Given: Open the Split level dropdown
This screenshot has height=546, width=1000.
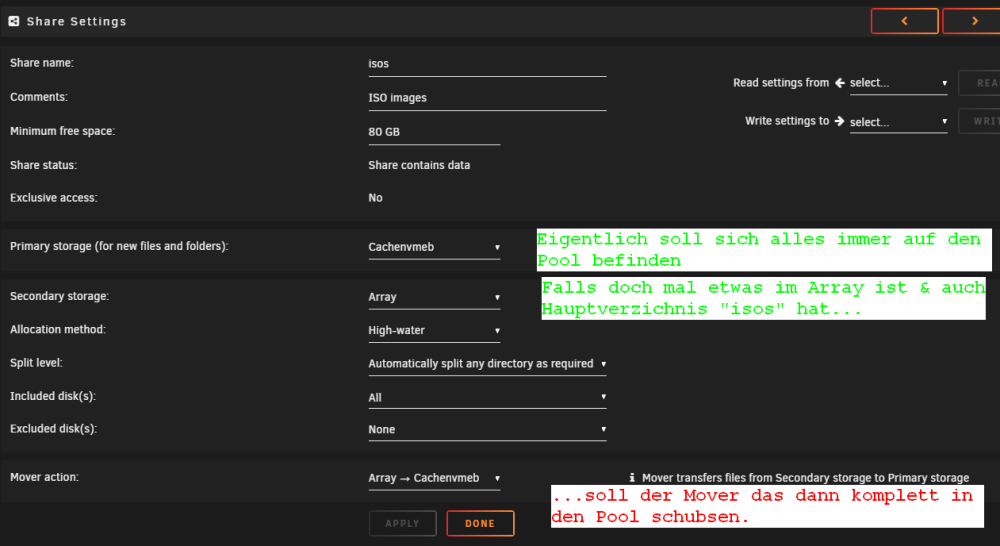Looking at the screenshot, I should point(487,364).
